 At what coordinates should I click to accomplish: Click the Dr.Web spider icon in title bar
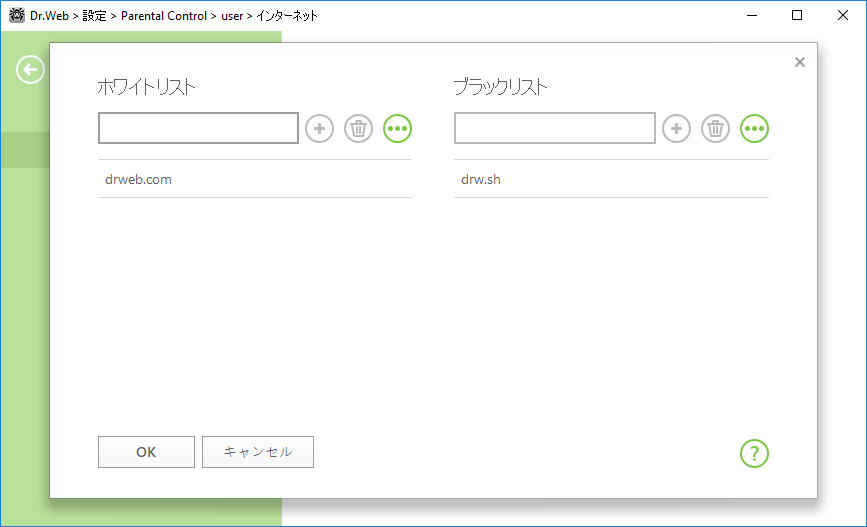(17, 15)
